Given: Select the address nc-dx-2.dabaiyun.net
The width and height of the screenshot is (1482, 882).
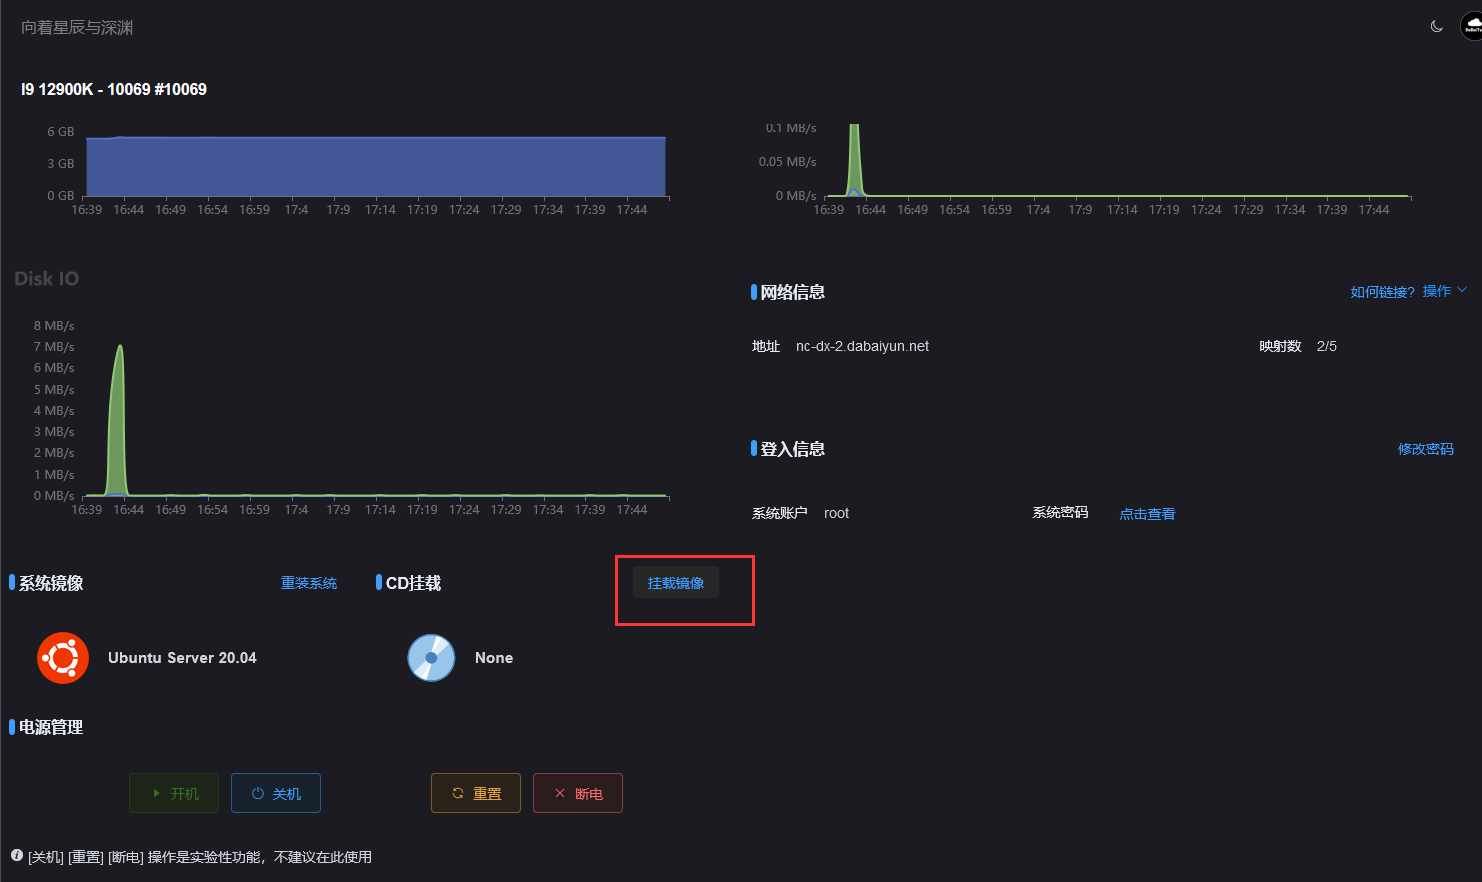Looking at the screenshot, I should [x=862, y=346].
